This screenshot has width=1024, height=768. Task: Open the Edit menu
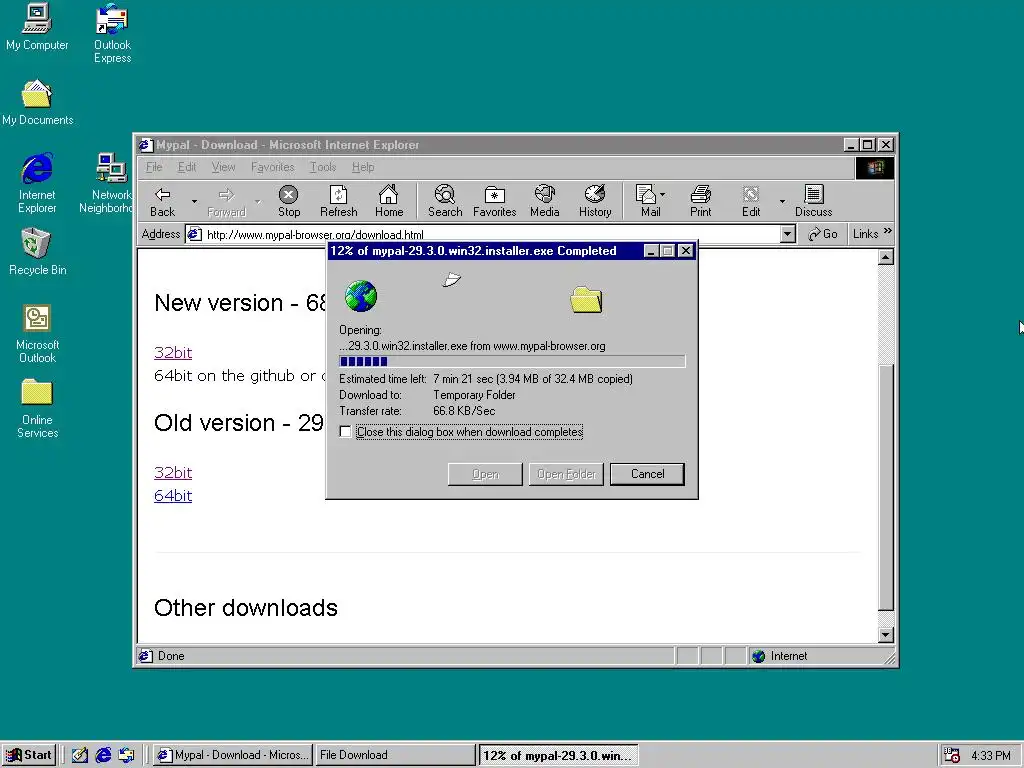187,167
